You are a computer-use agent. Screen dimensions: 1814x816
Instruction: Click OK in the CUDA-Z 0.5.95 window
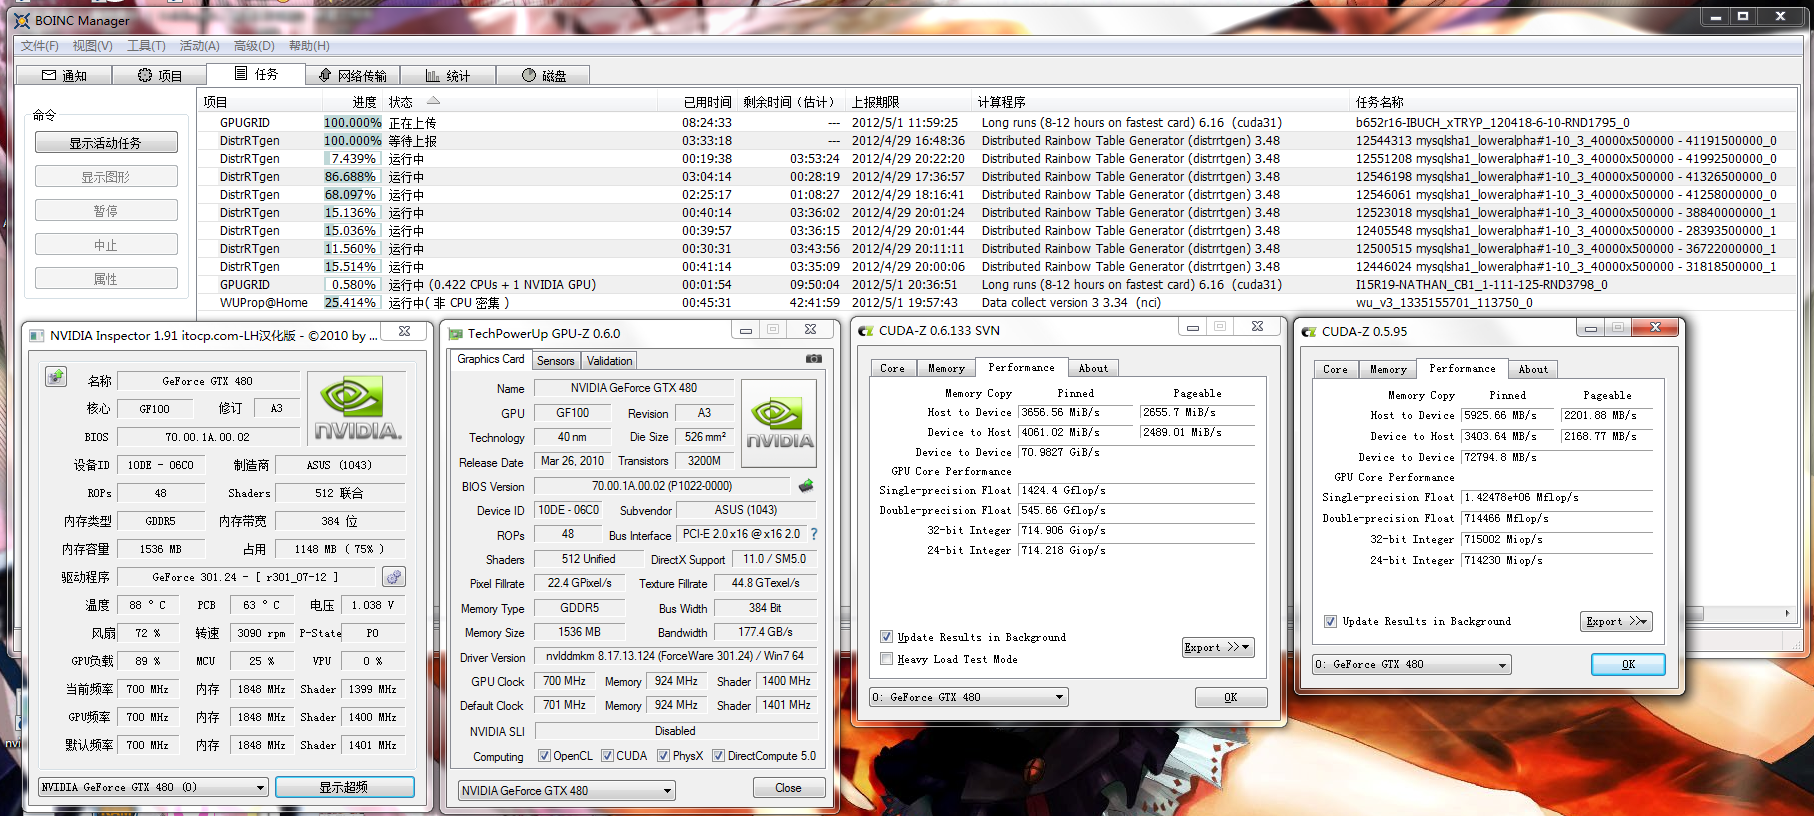click(x=1628, y=664)
